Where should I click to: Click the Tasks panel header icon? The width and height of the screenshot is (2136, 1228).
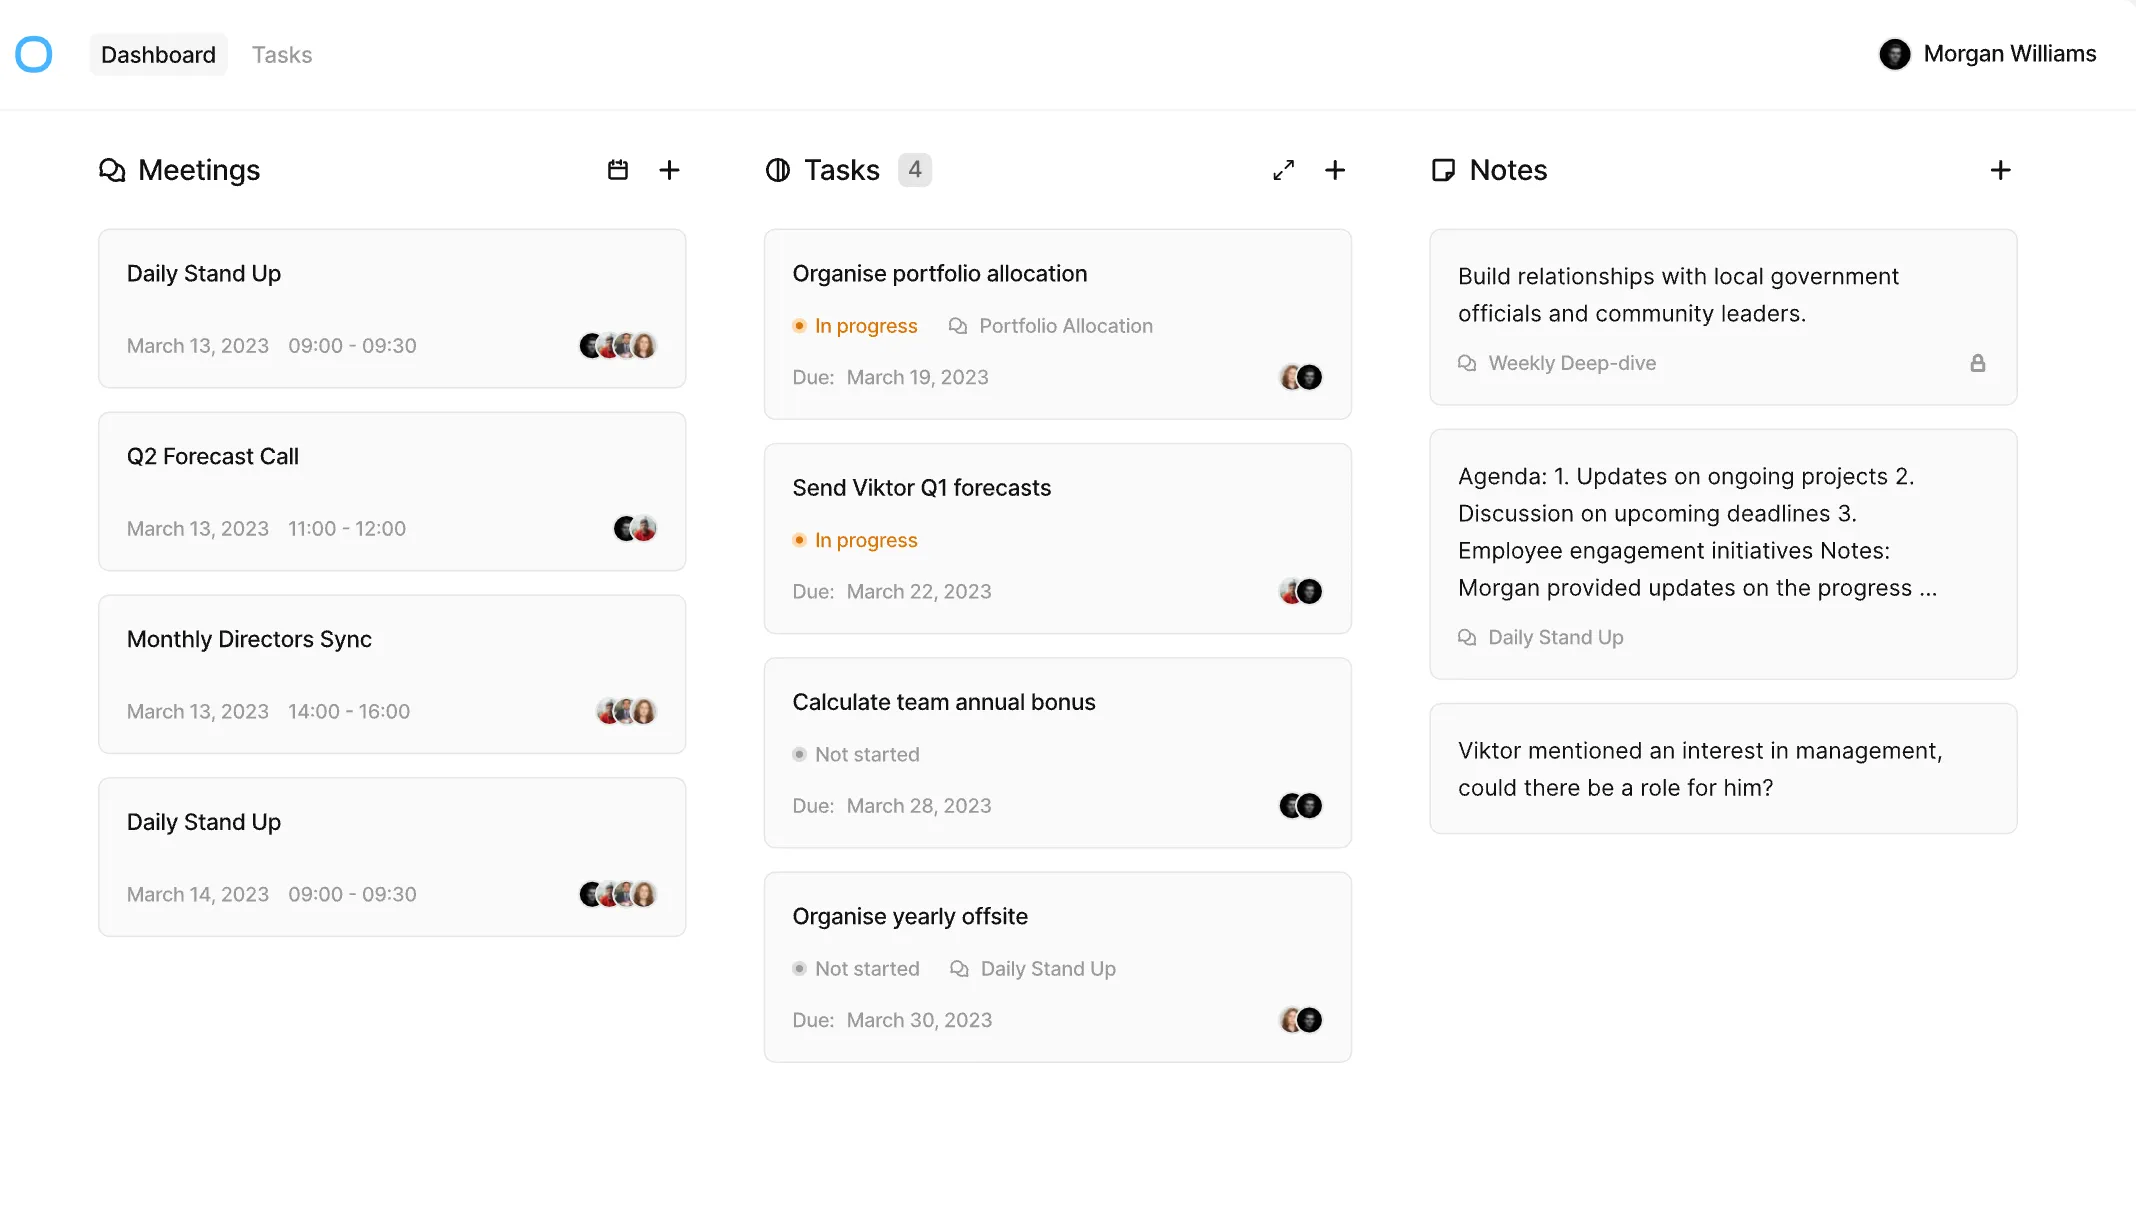click(777, 170)
